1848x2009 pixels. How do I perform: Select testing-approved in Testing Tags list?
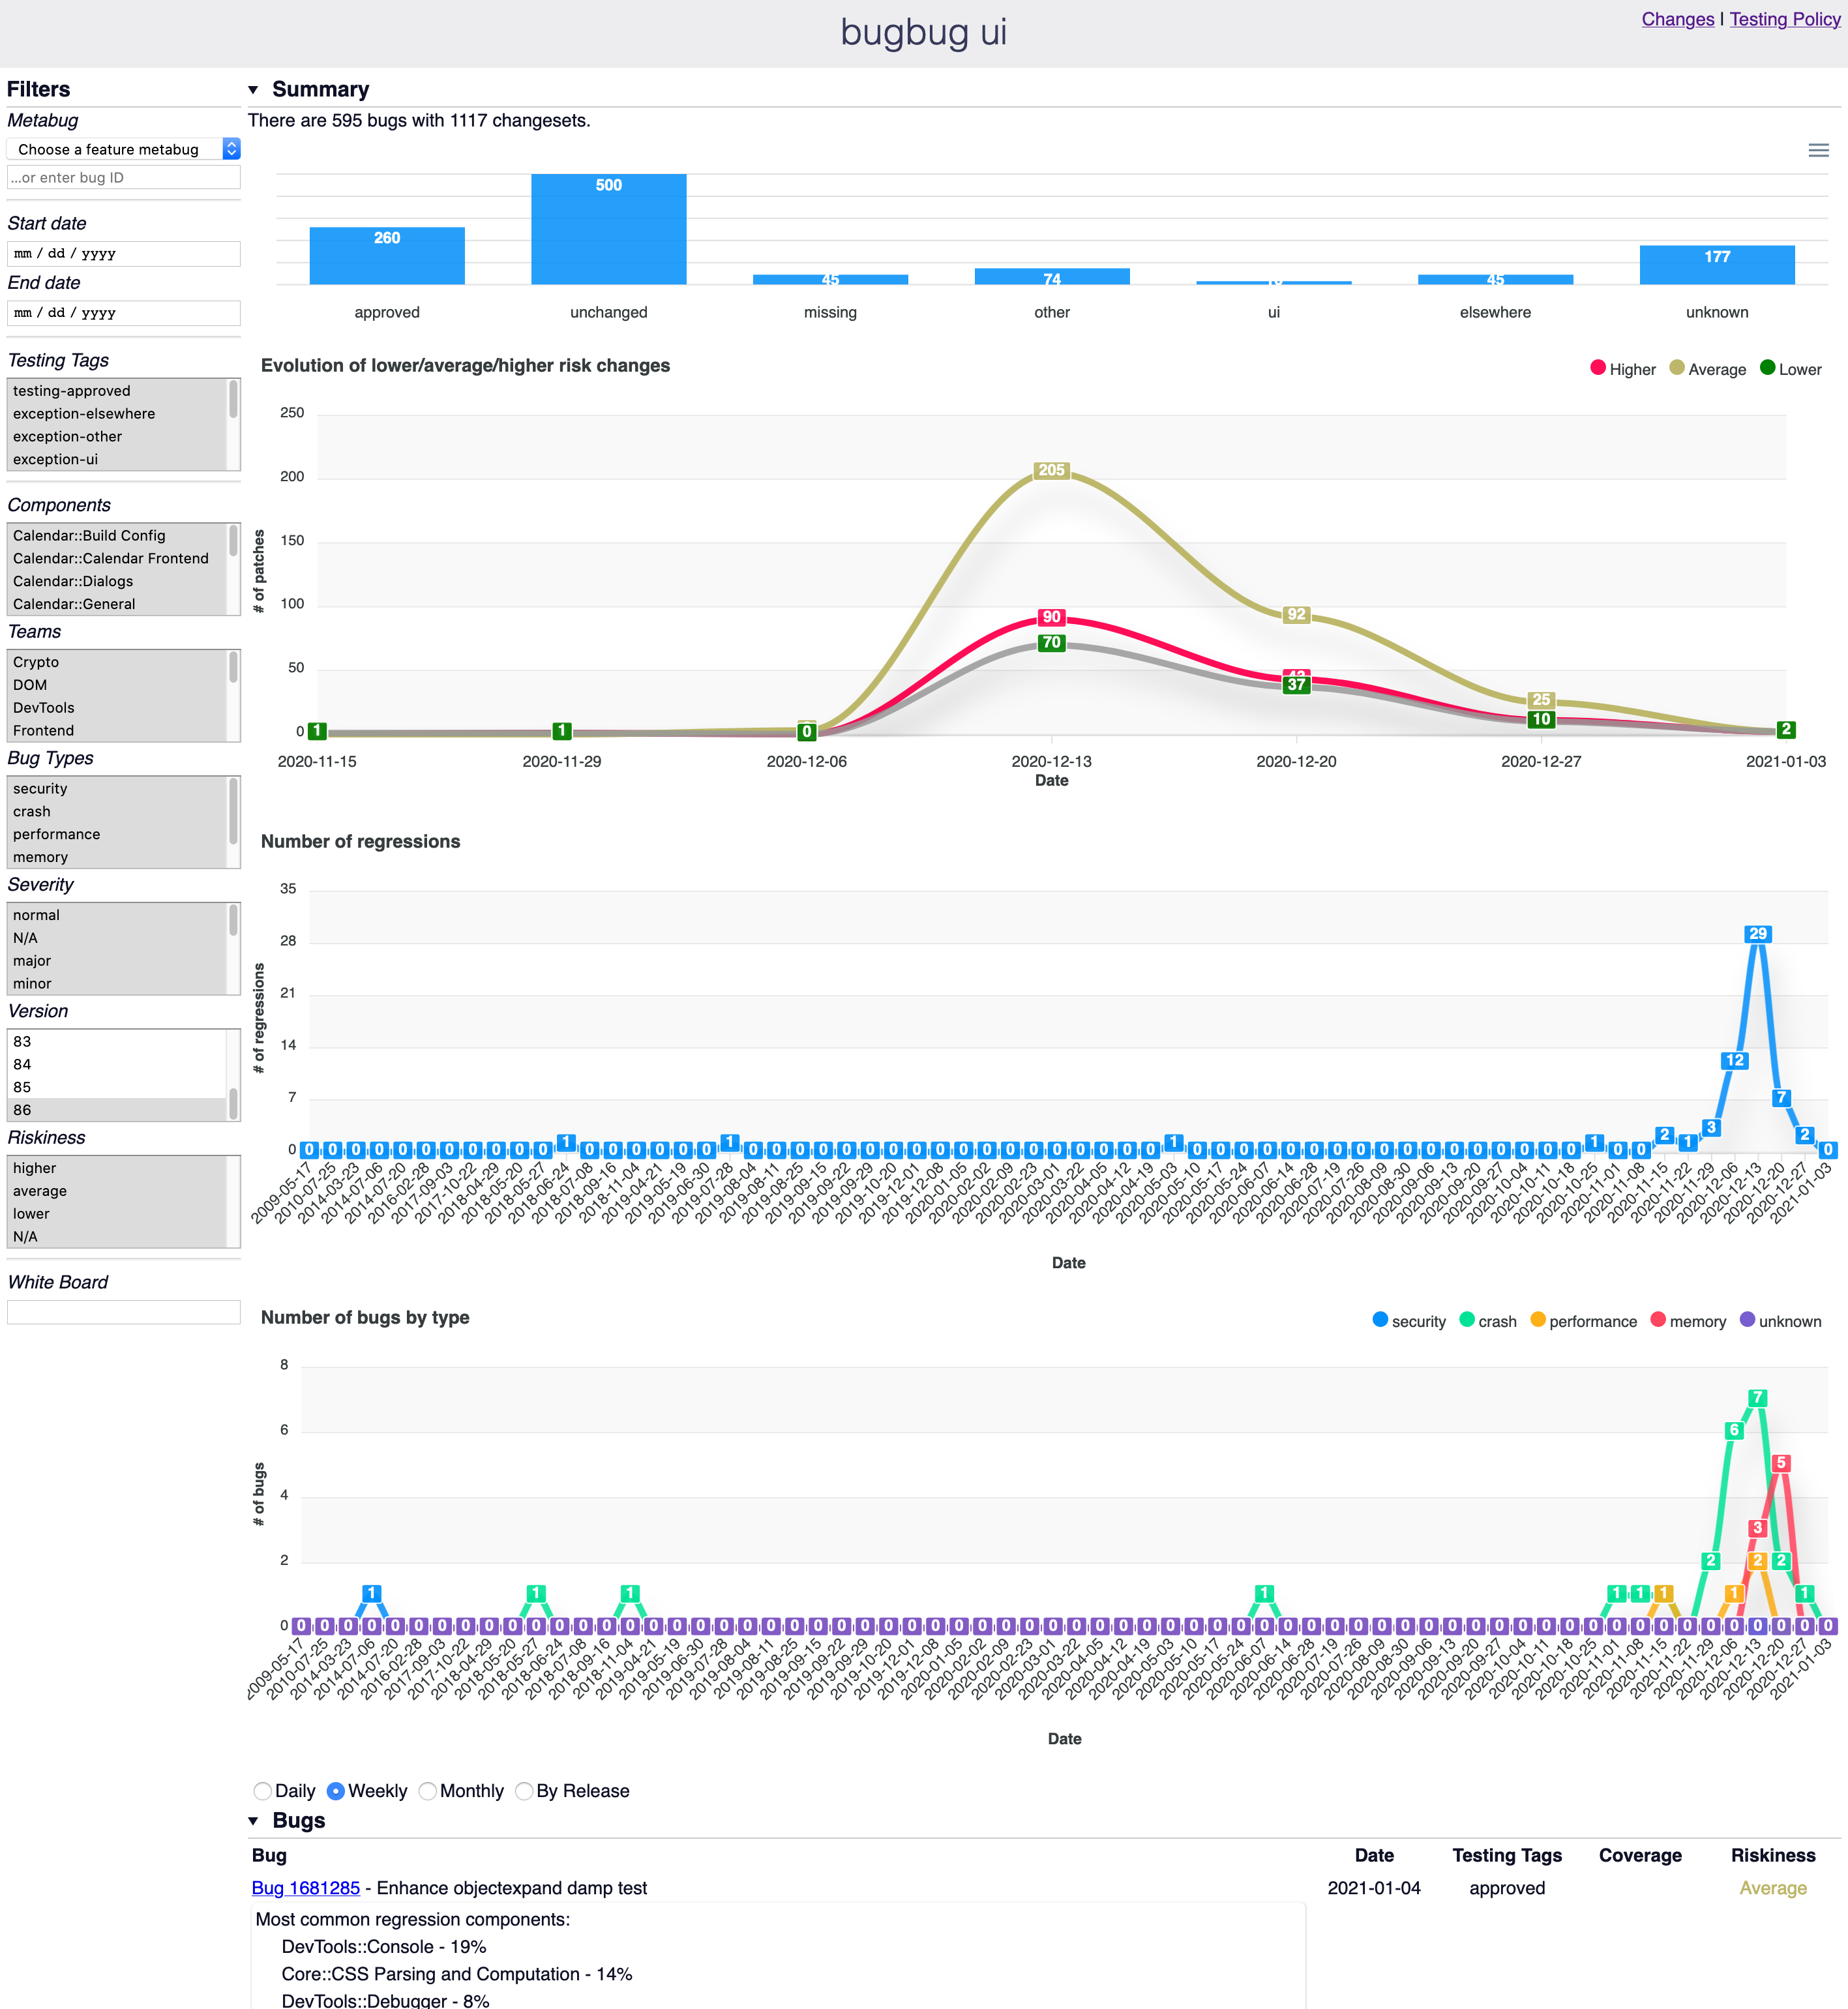pos(72,391)
